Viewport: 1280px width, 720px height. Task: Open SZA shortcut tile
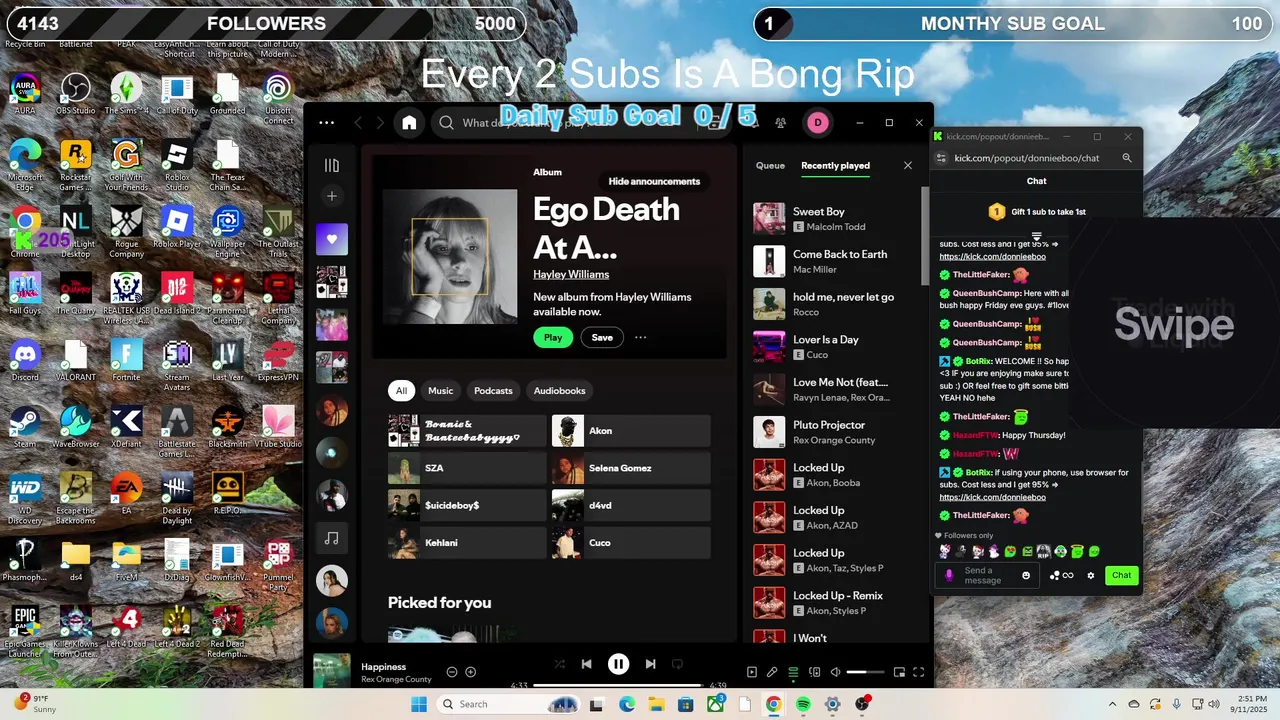click(467, 468)
